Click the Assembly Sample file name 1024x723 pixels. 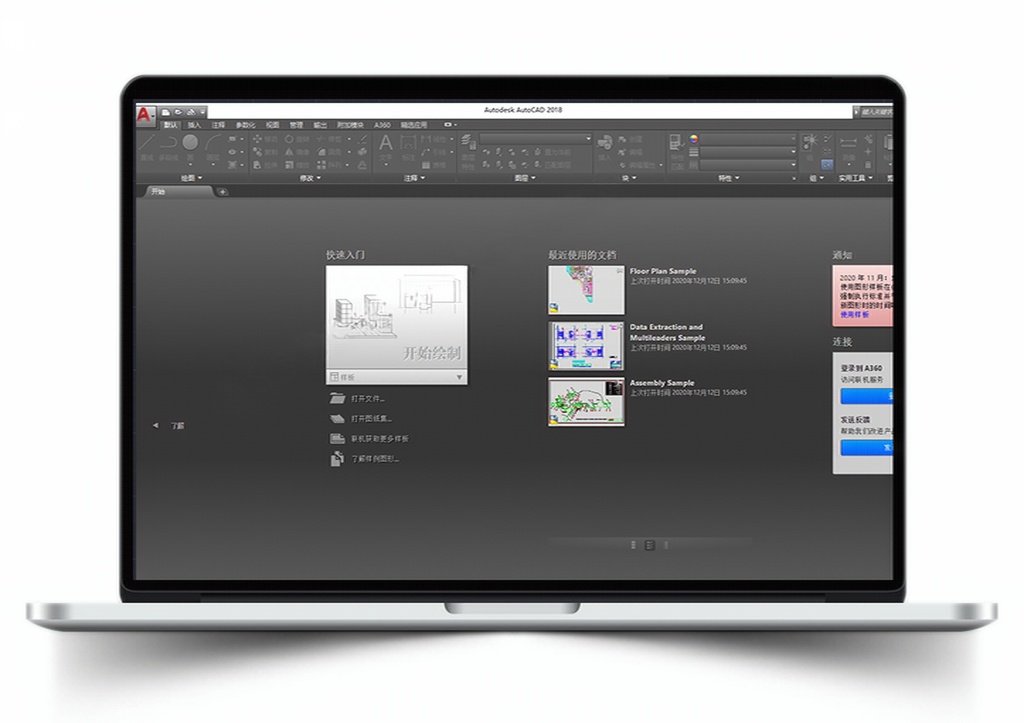click(x=662, y=383)
